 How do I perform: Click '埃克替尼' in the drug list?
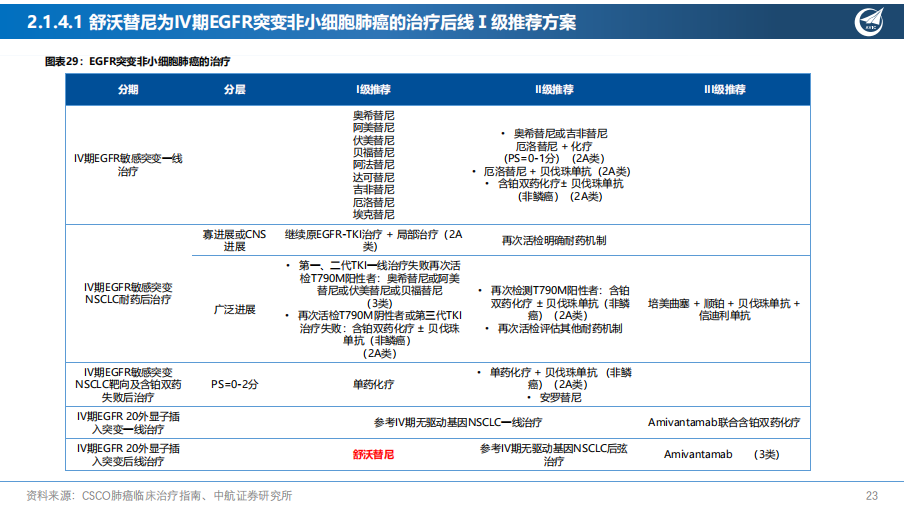[x=374, y=215]
